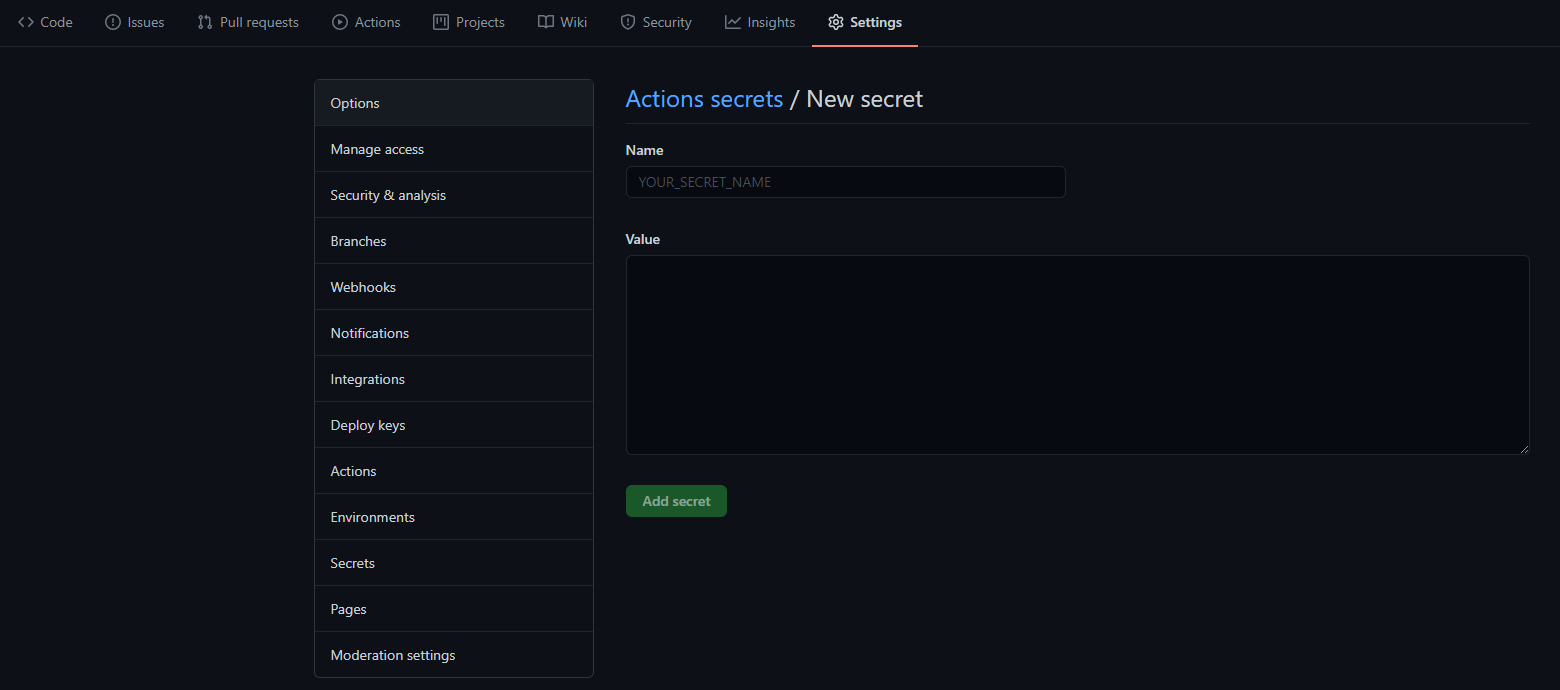Click the Insights graph icon
Viewport: 1560px width, 690px height.
click(733, 22)
